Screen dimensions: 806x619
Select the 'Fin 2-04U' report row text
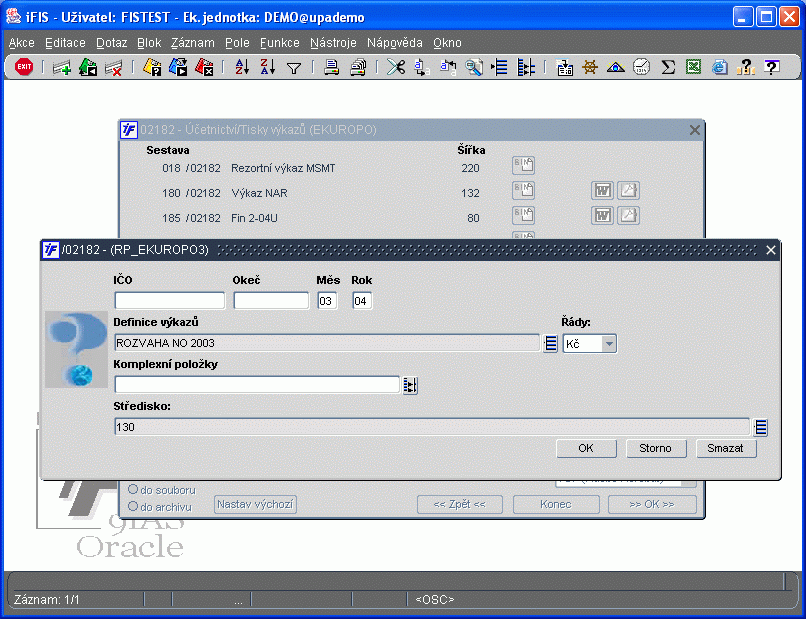click(254, 218)
